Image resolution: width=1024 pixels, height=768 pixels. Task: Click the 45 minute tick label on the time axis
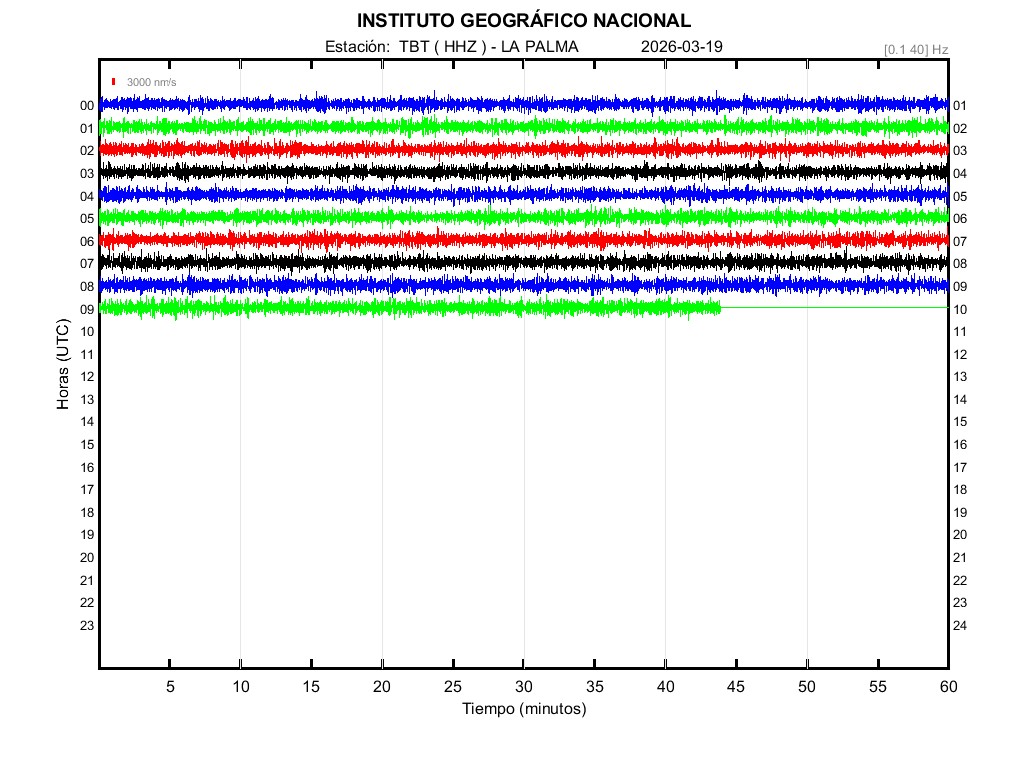[736, 686]
